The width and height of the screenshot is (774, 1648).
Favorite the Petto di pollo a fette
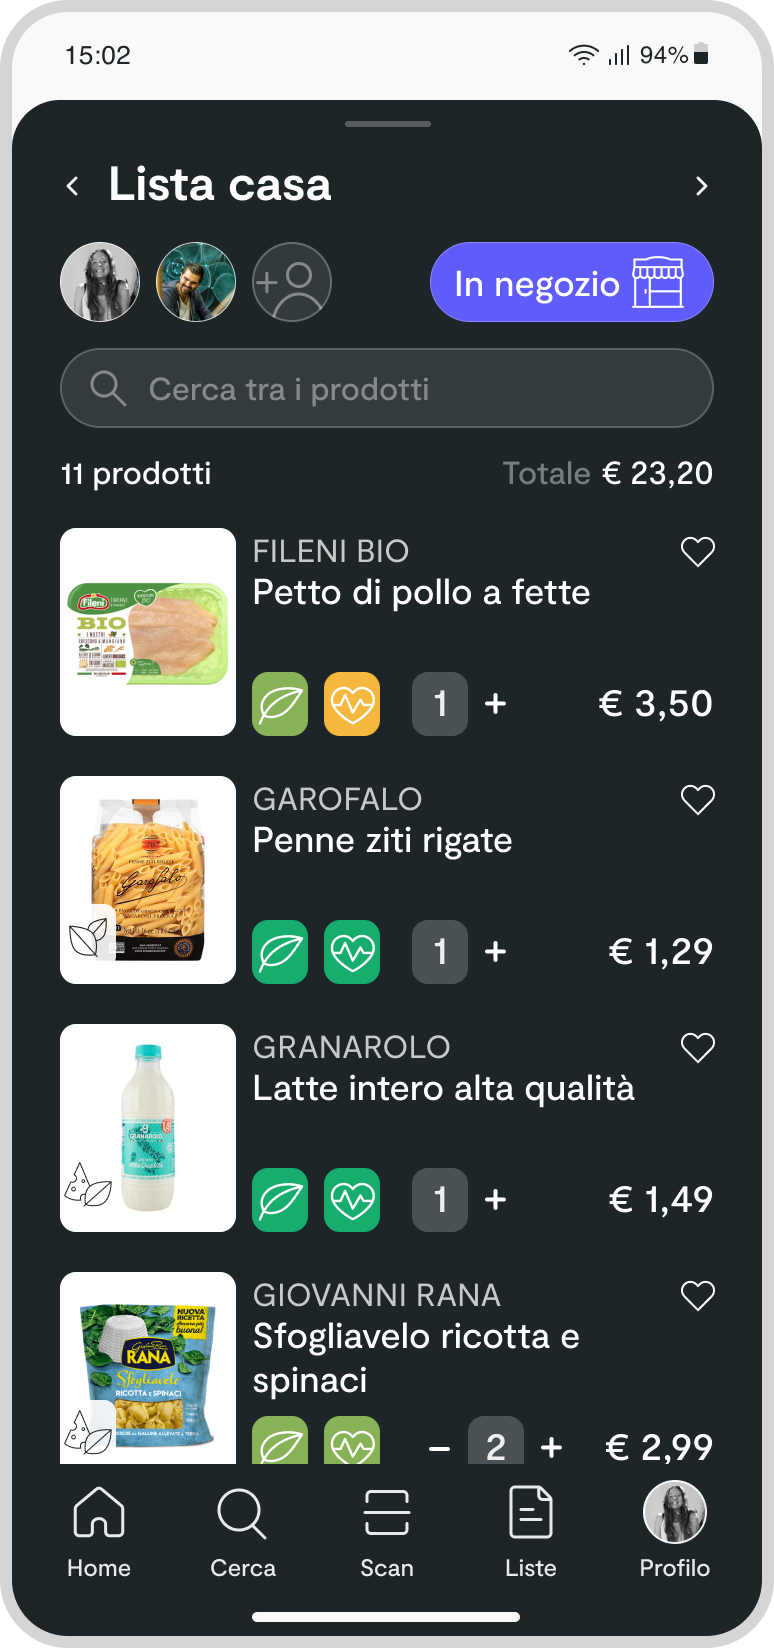click(698, 551)
